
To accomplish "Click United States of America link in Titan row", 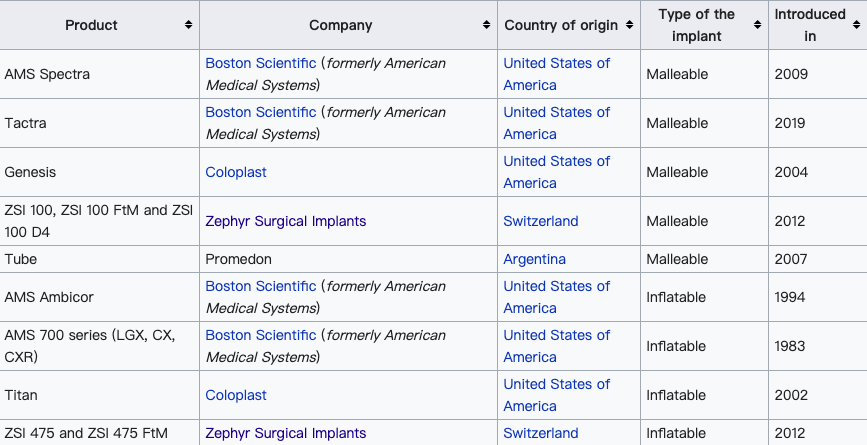I will (x=556, y=395).
